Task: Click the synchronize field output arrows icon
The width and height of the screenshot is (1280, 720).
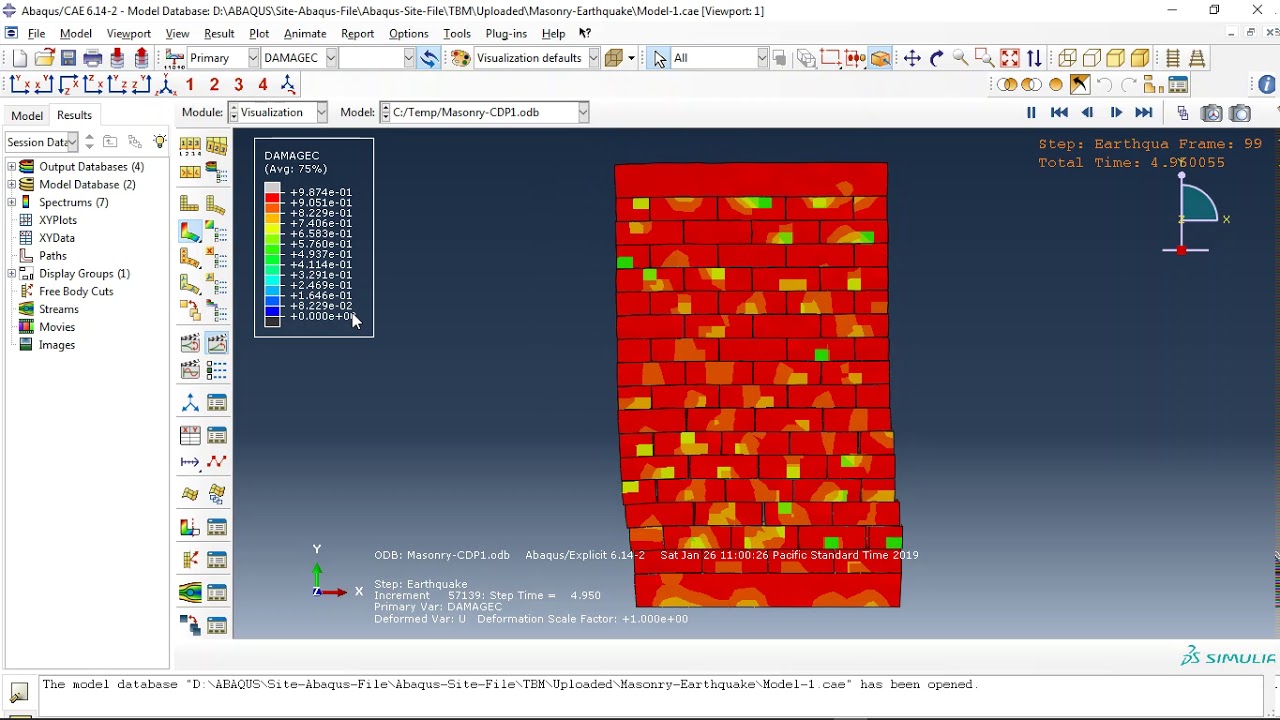Action: (428, 58)
